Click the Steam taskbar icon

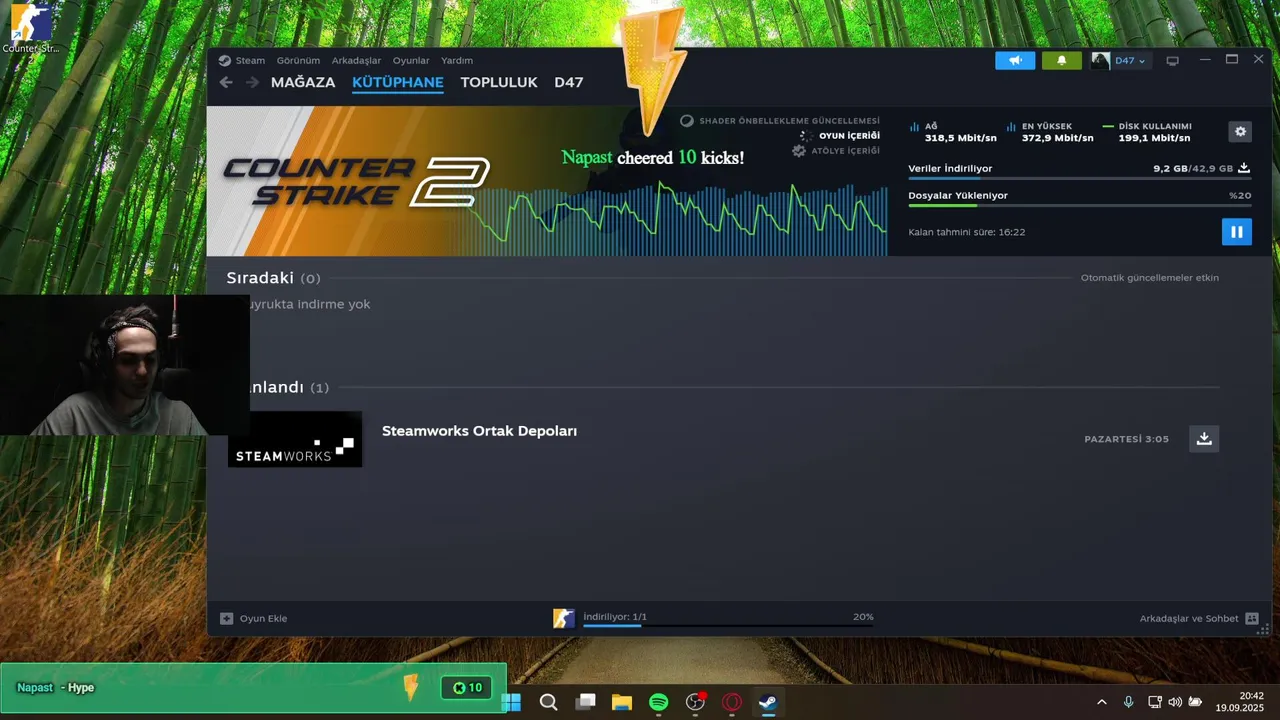(768, 702)
